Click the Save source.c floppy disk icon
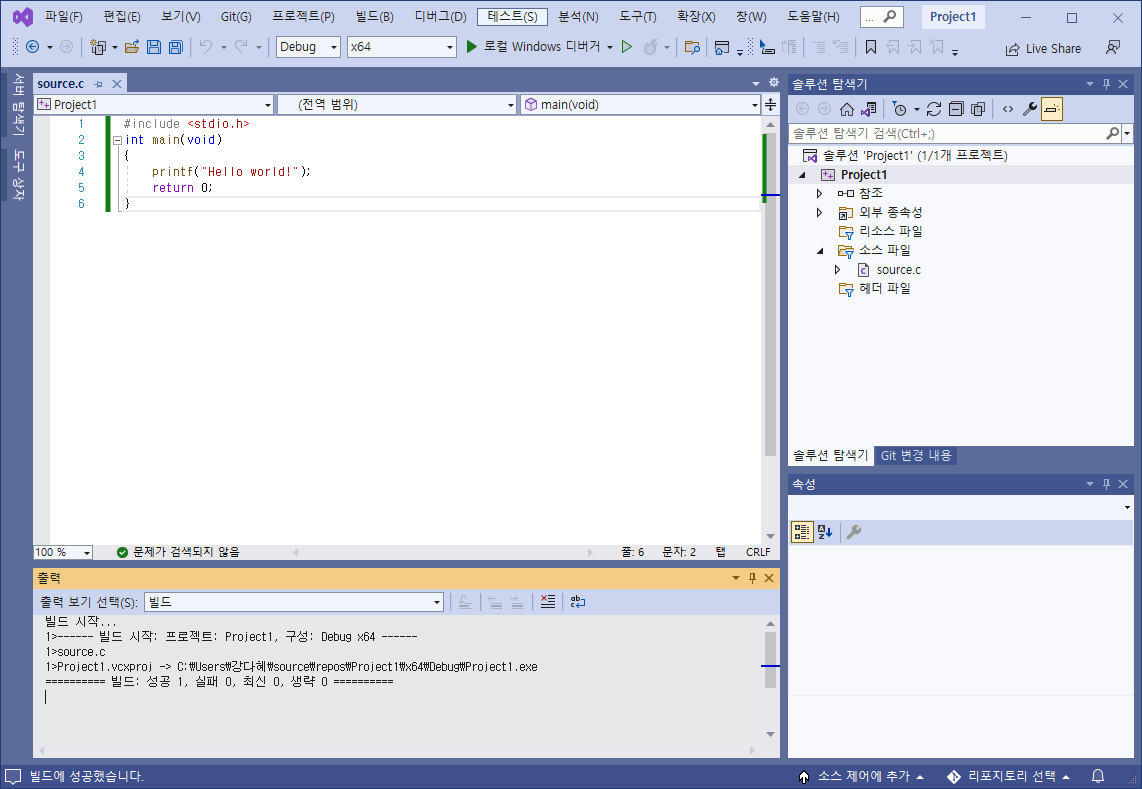Screen dimensions: 1142x789 (154, 47)
